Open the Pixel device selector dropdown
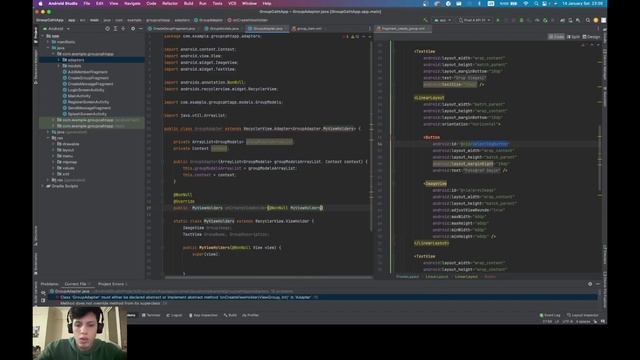 pyautogui.click(x=474, y=20)
